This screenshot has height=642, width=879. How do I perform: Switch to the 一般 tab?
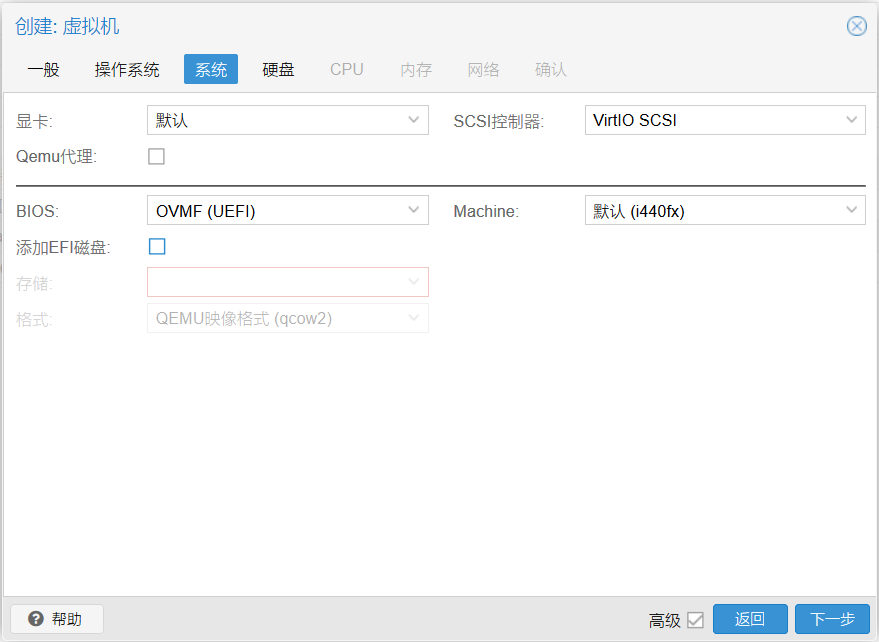43,70
